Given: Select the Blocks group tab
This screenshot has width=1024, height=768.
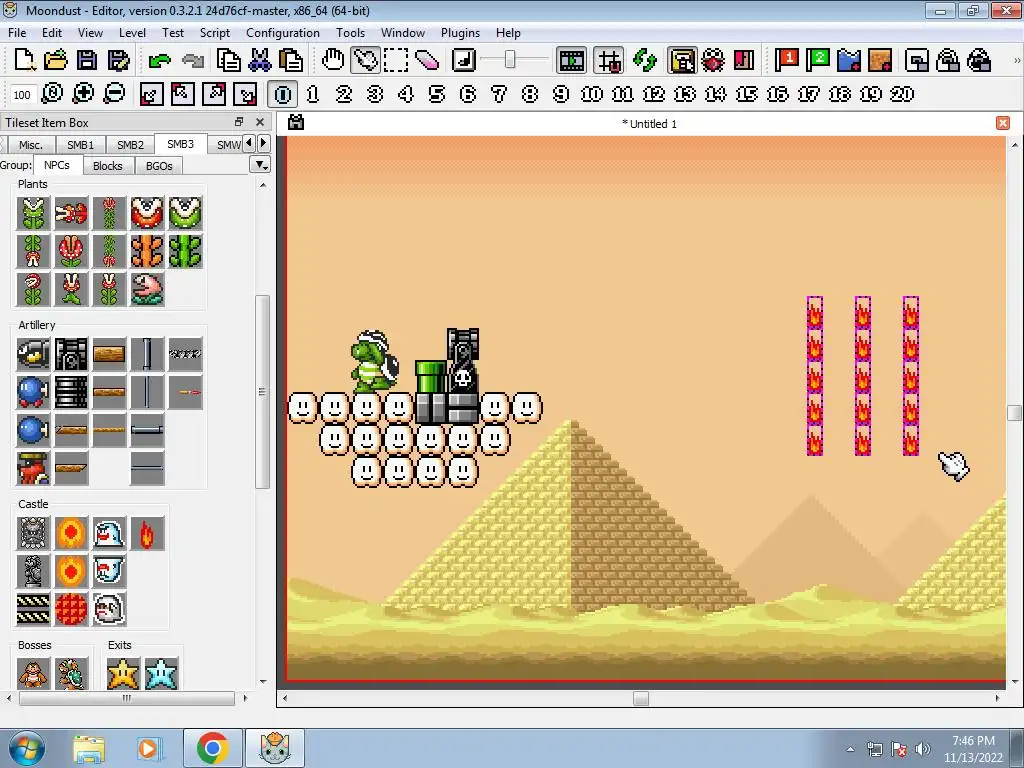Looking at the screenshot, I should [108, 166].
